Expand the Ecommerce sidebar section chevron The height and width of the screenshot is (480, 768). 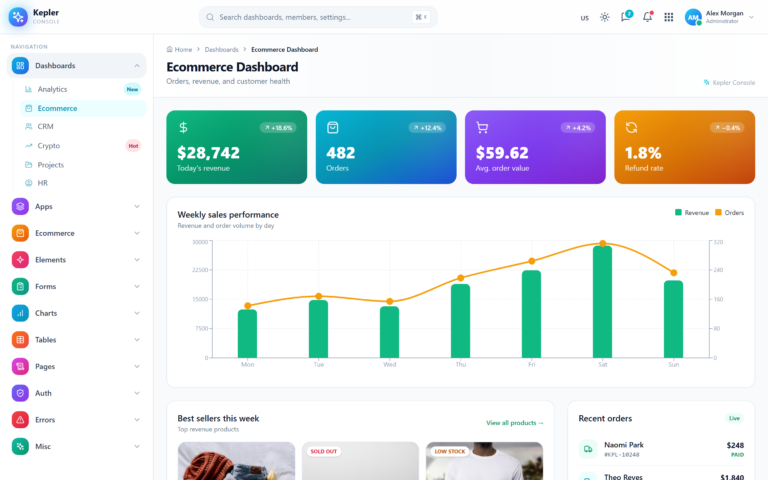137,233
